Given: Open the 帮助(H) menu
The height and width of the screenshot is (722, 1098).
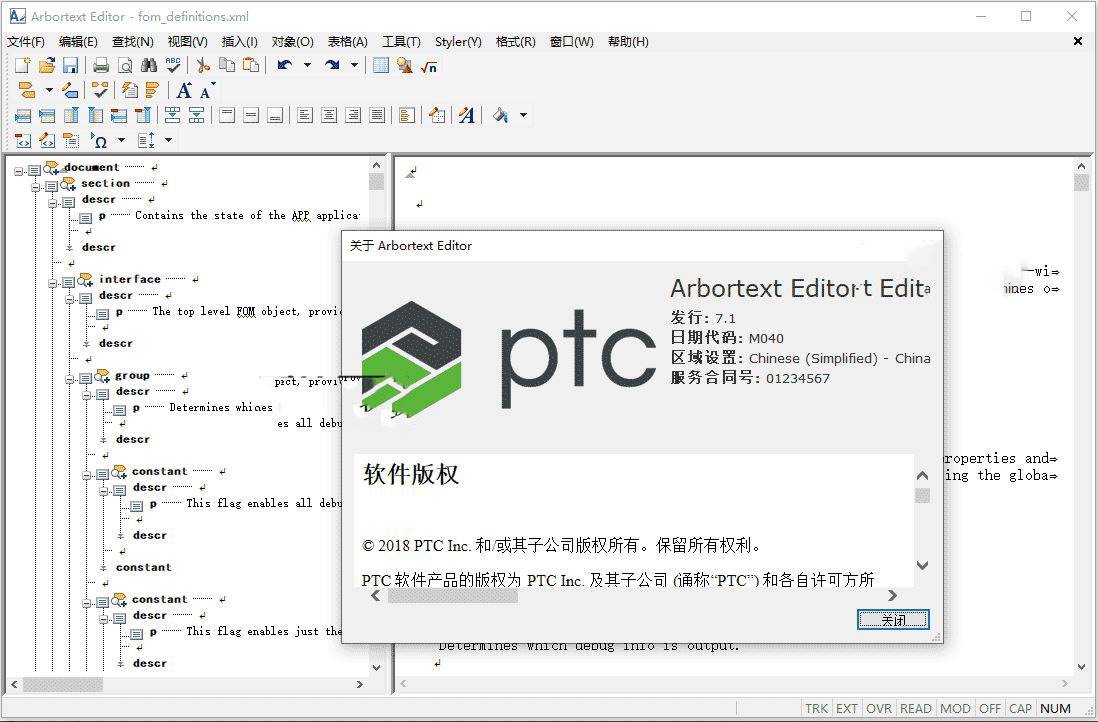Looking at the screenshot, I should pos(628,41).
